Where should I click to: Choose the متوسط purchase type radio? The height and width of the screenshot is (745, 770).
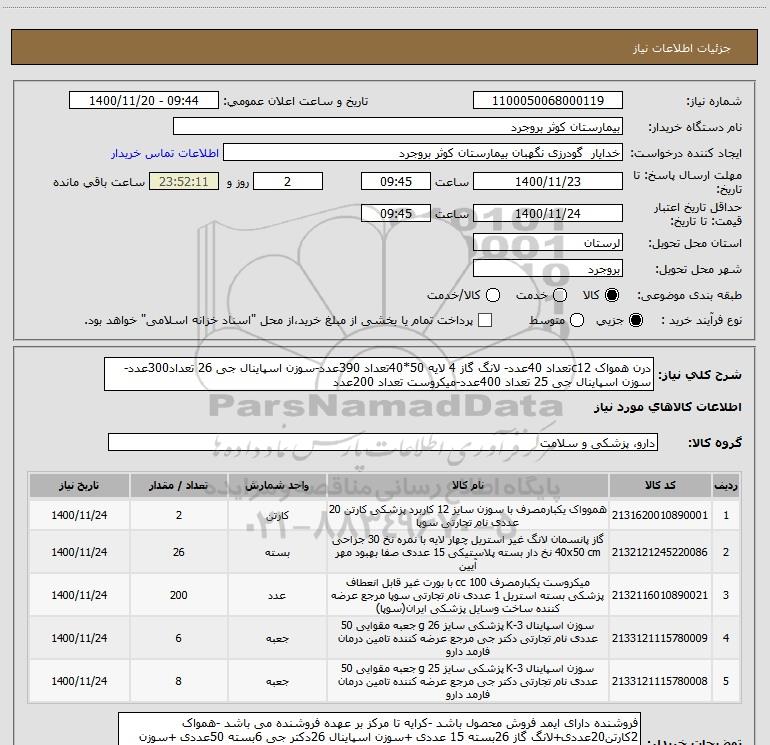[577, 320]
